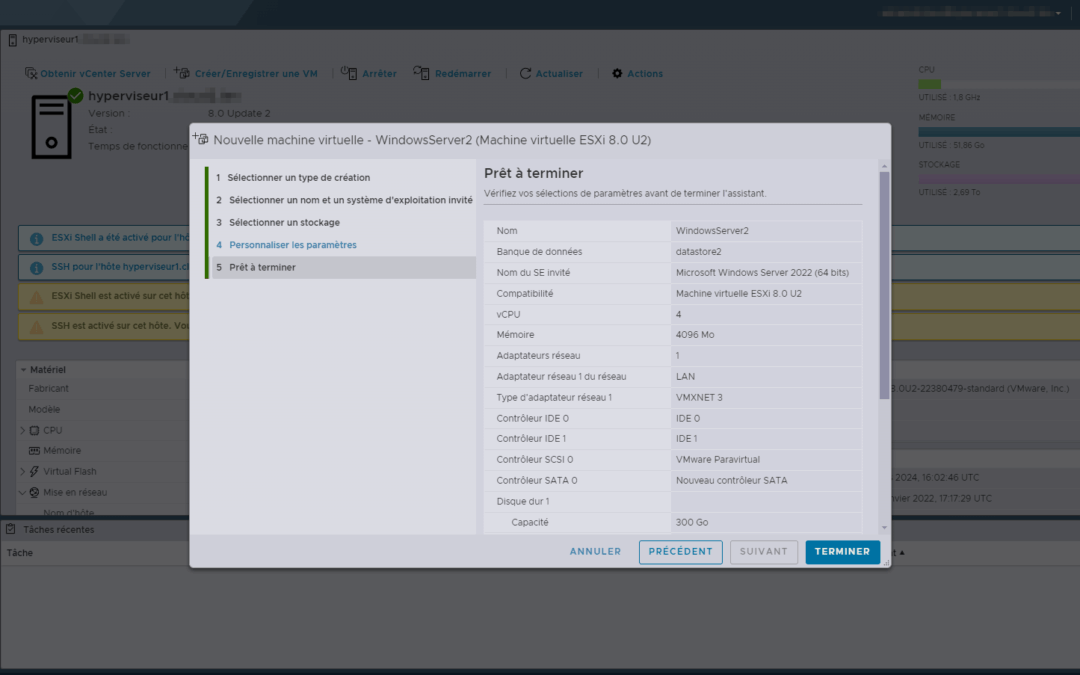Image resolution: width=1080 pixels, height=675 pixels.
Task: Click the green status check icon
Action: (x=76, y=96)
